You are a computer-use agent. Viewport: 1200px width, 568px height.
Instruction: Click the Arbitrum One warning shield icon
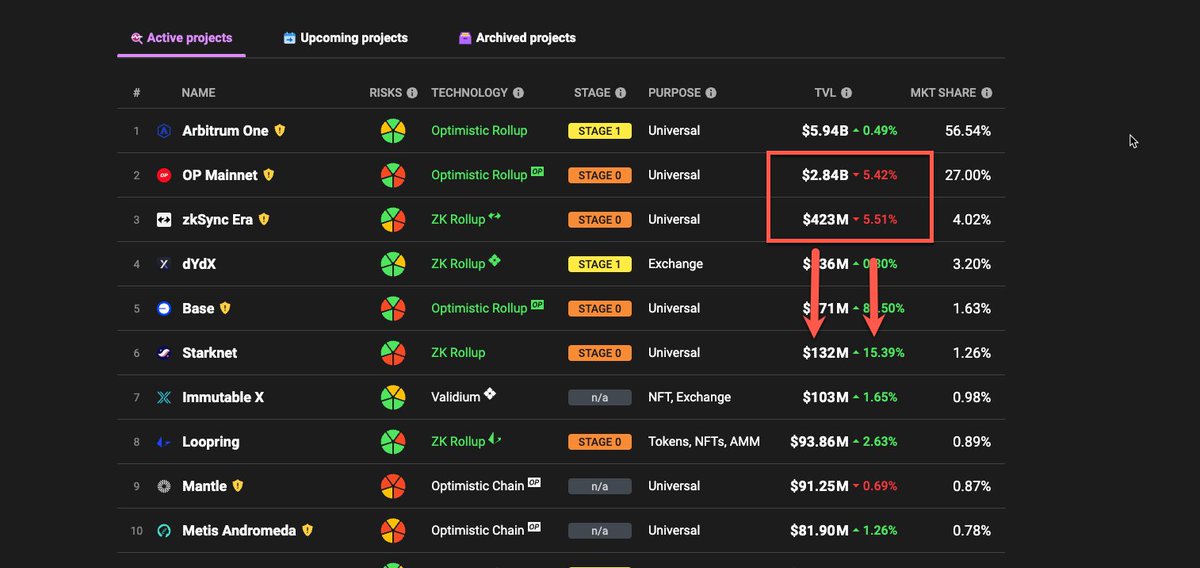[280, 131]
